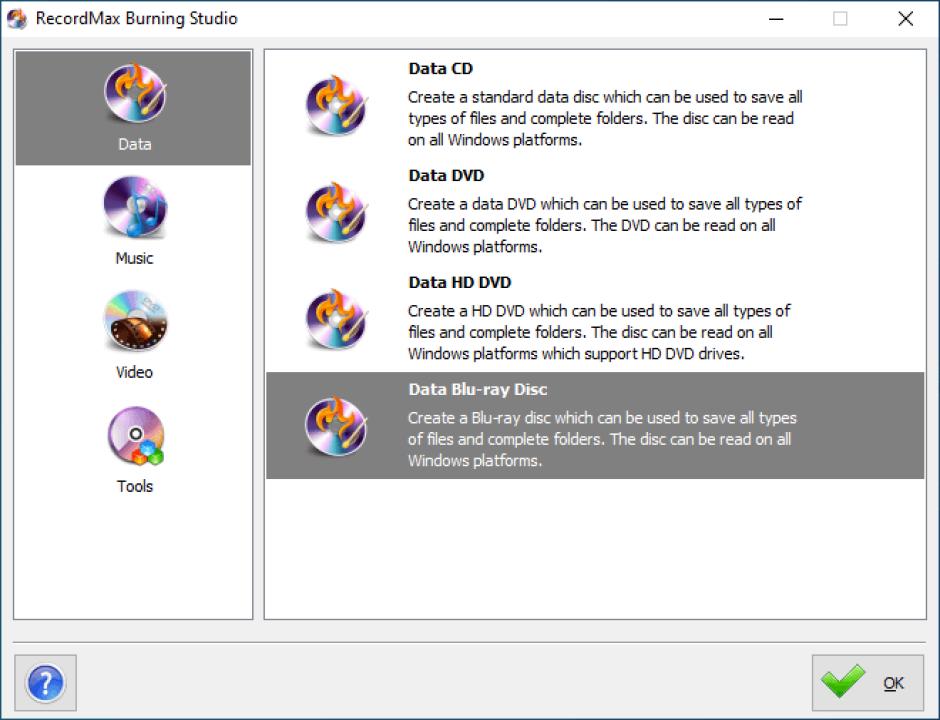Switch to the Video label

click(134, 372)
